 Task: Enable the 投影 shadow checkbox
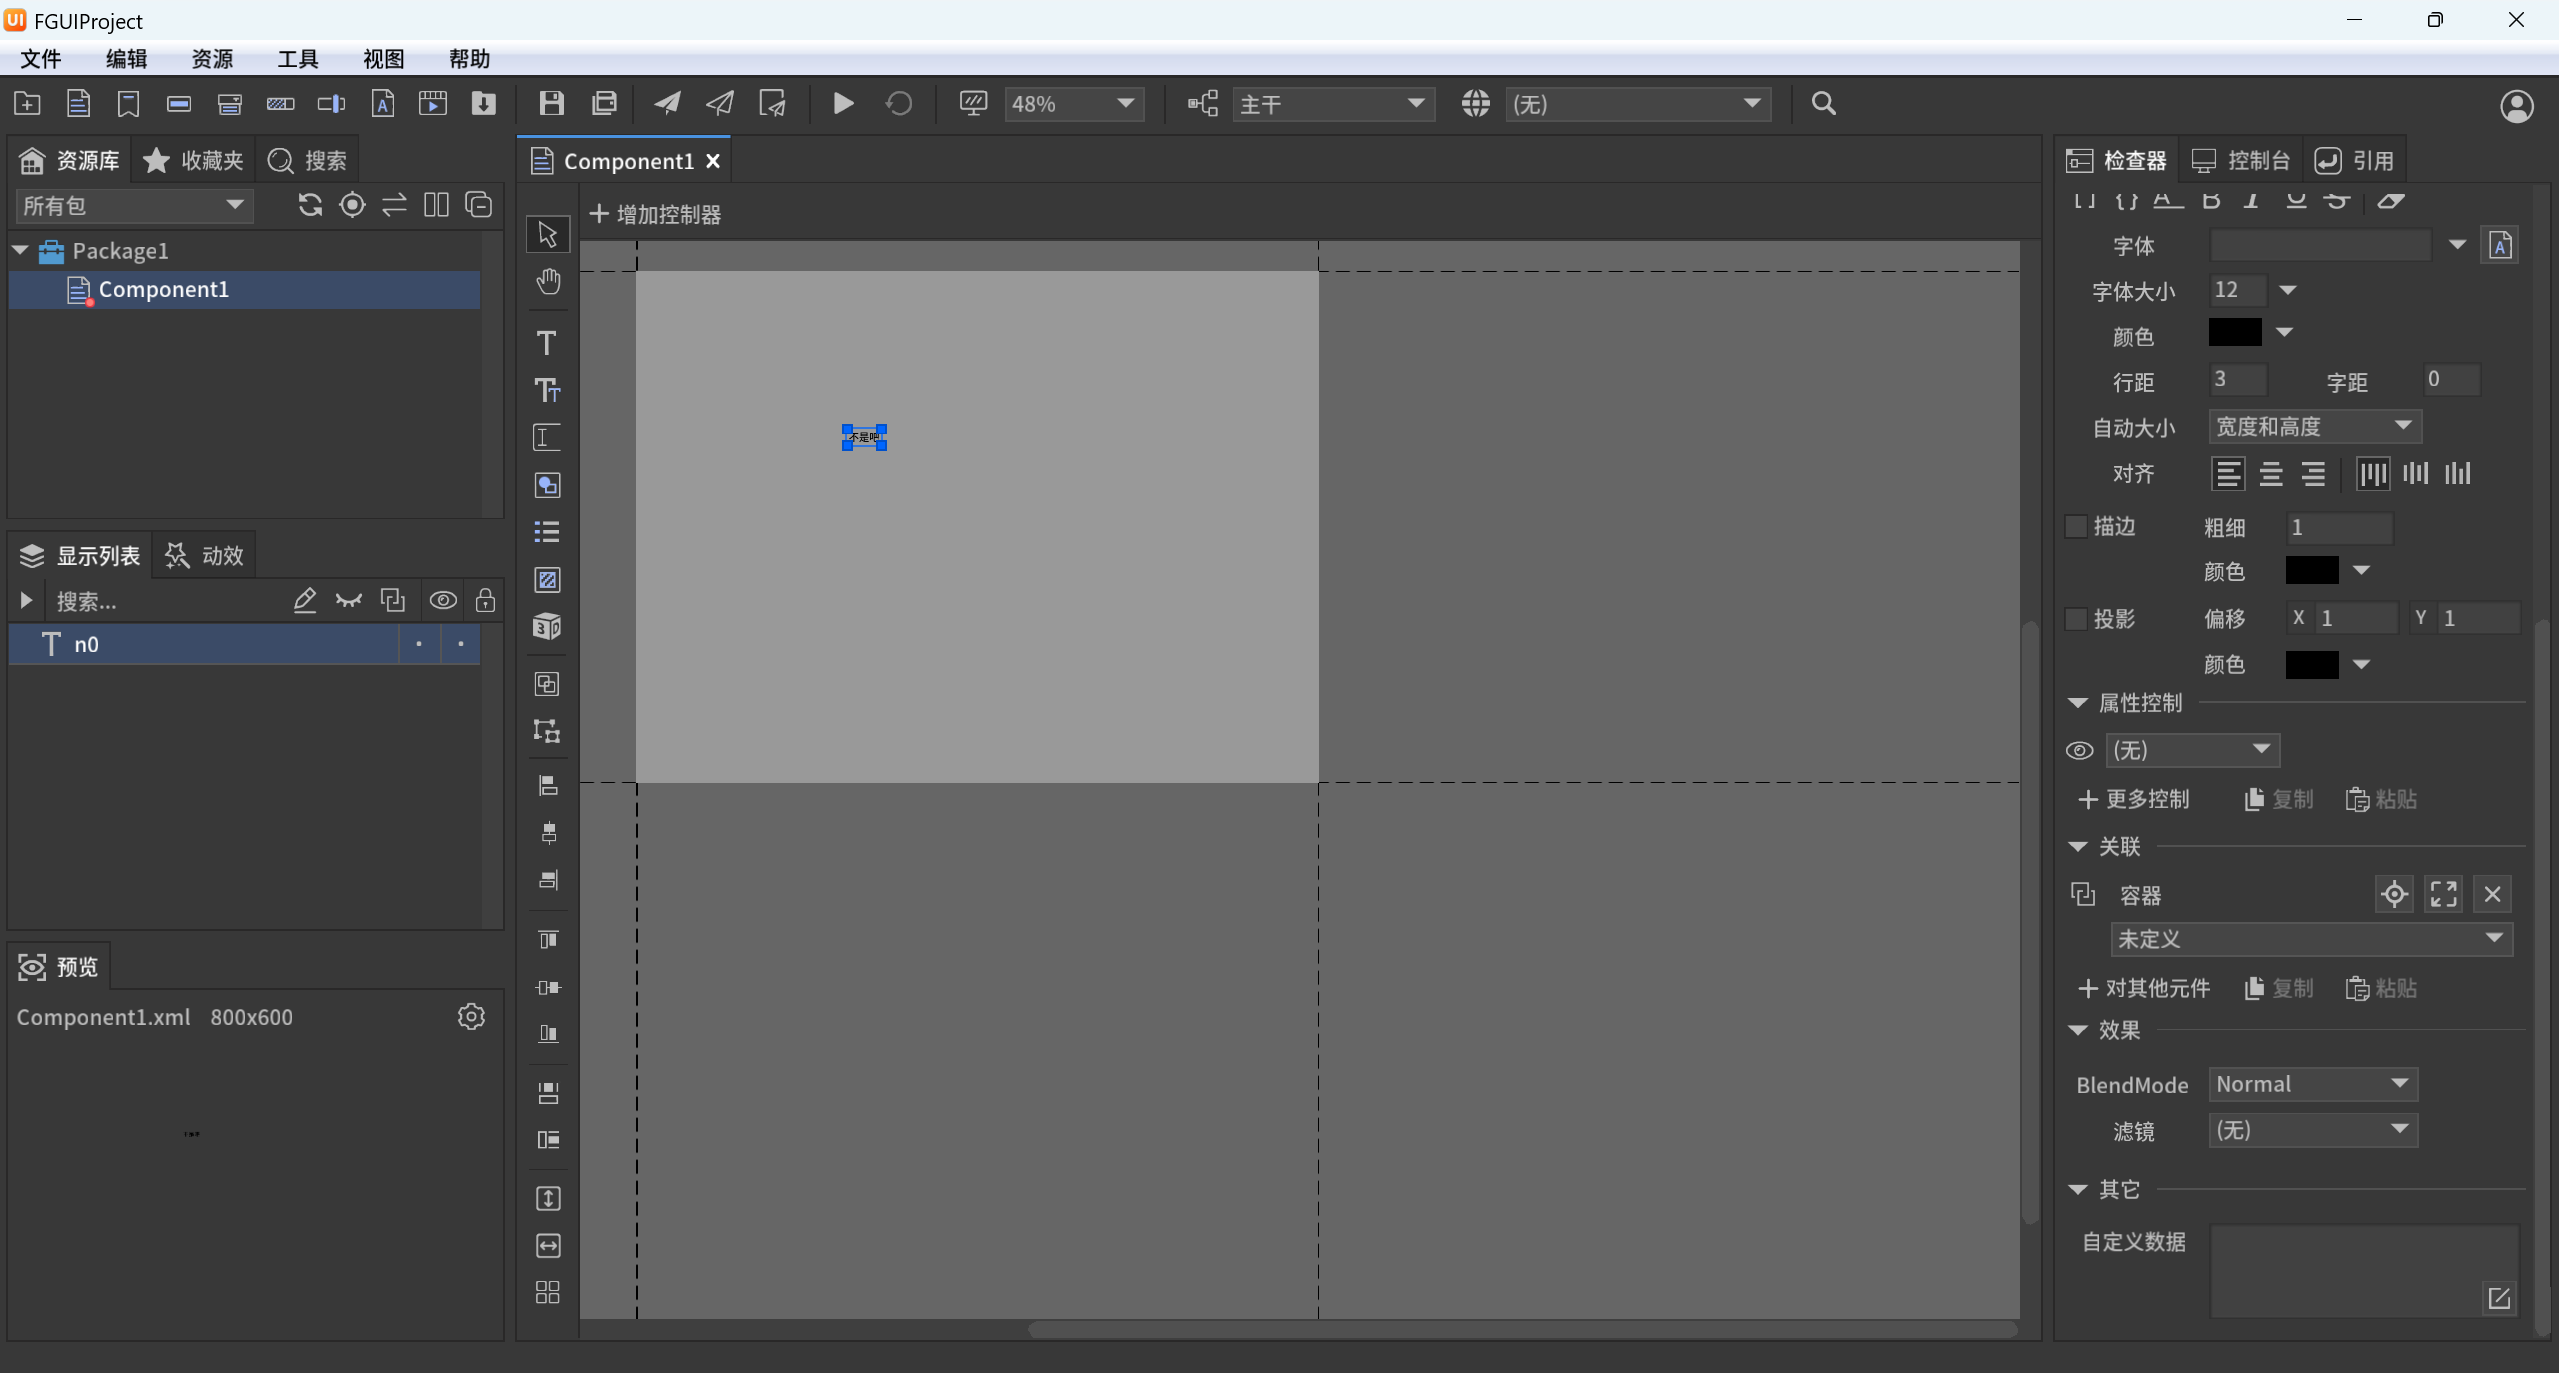[x=2077, y=618]
